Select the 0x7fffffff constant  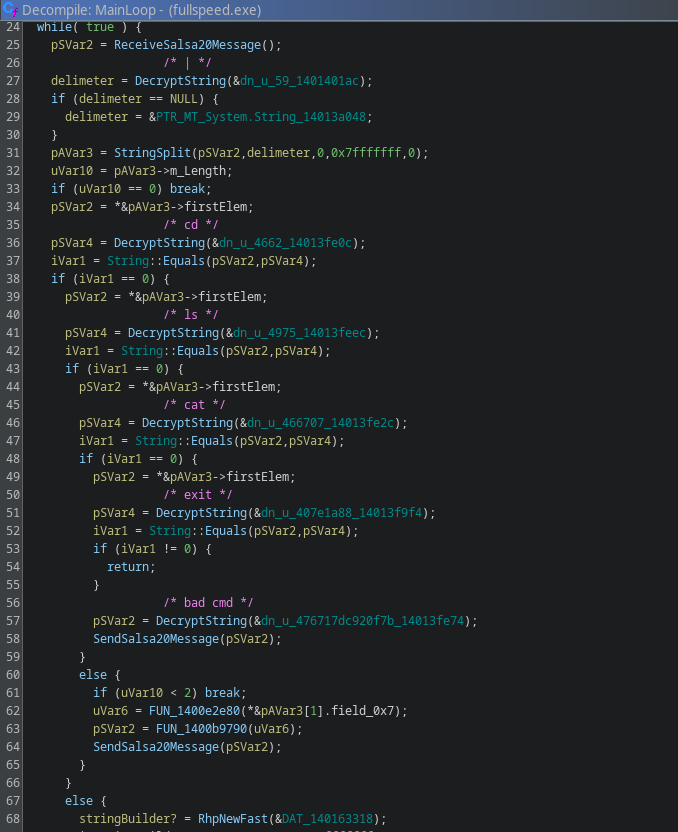(366, 153)
